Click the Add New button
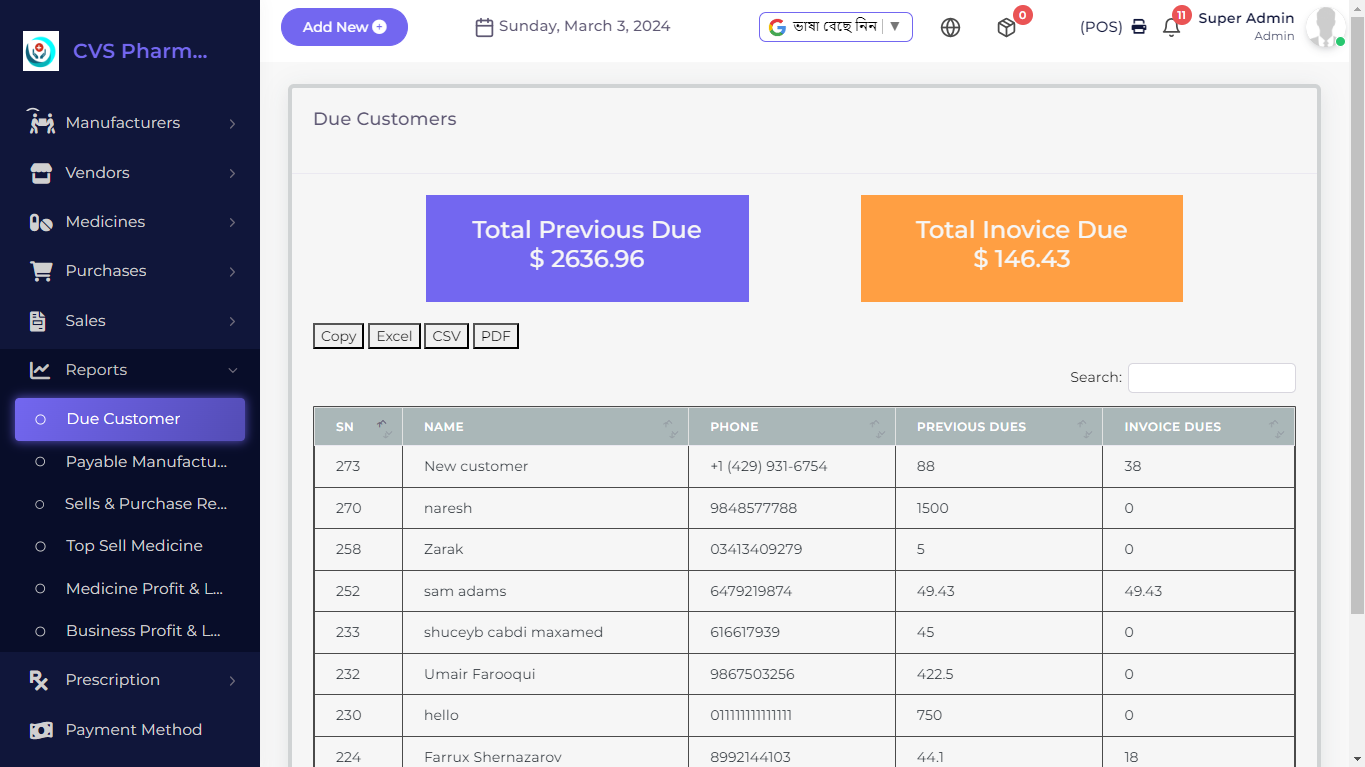This screenshot has height=767, width=1365. [344, 27]
